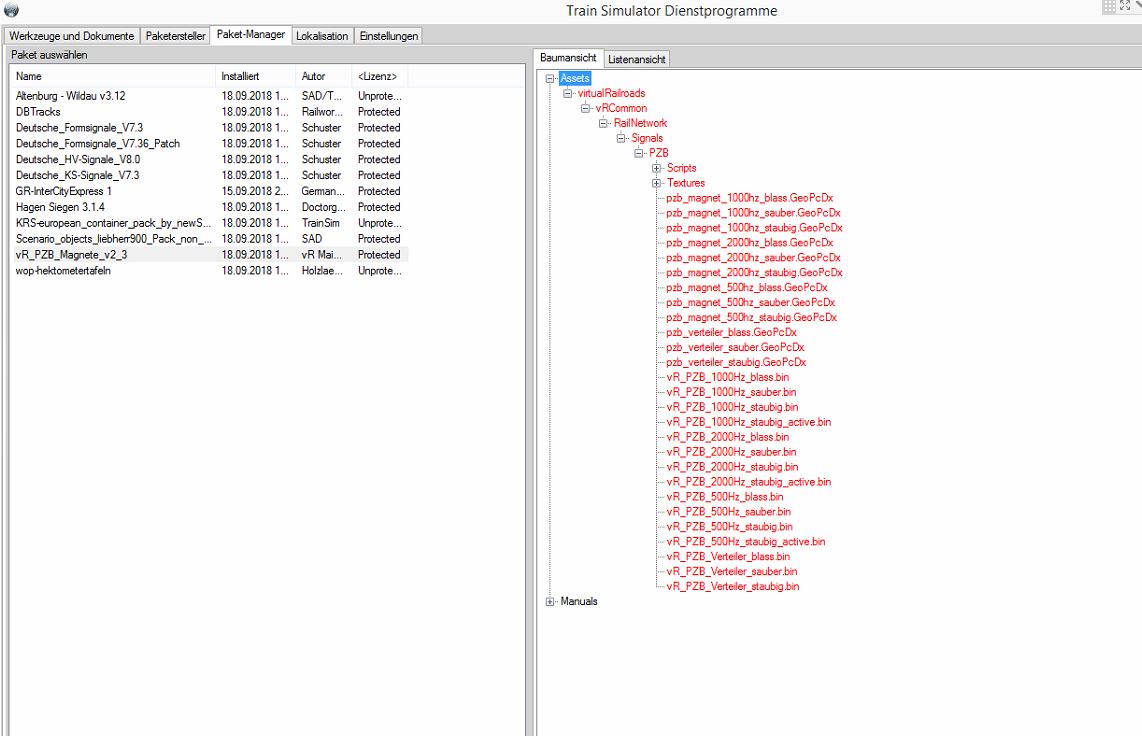The image size is (1142, 736).
Task: Select the Deutsche_HV-Signale_V8.0 package
Action: point(211,159)
